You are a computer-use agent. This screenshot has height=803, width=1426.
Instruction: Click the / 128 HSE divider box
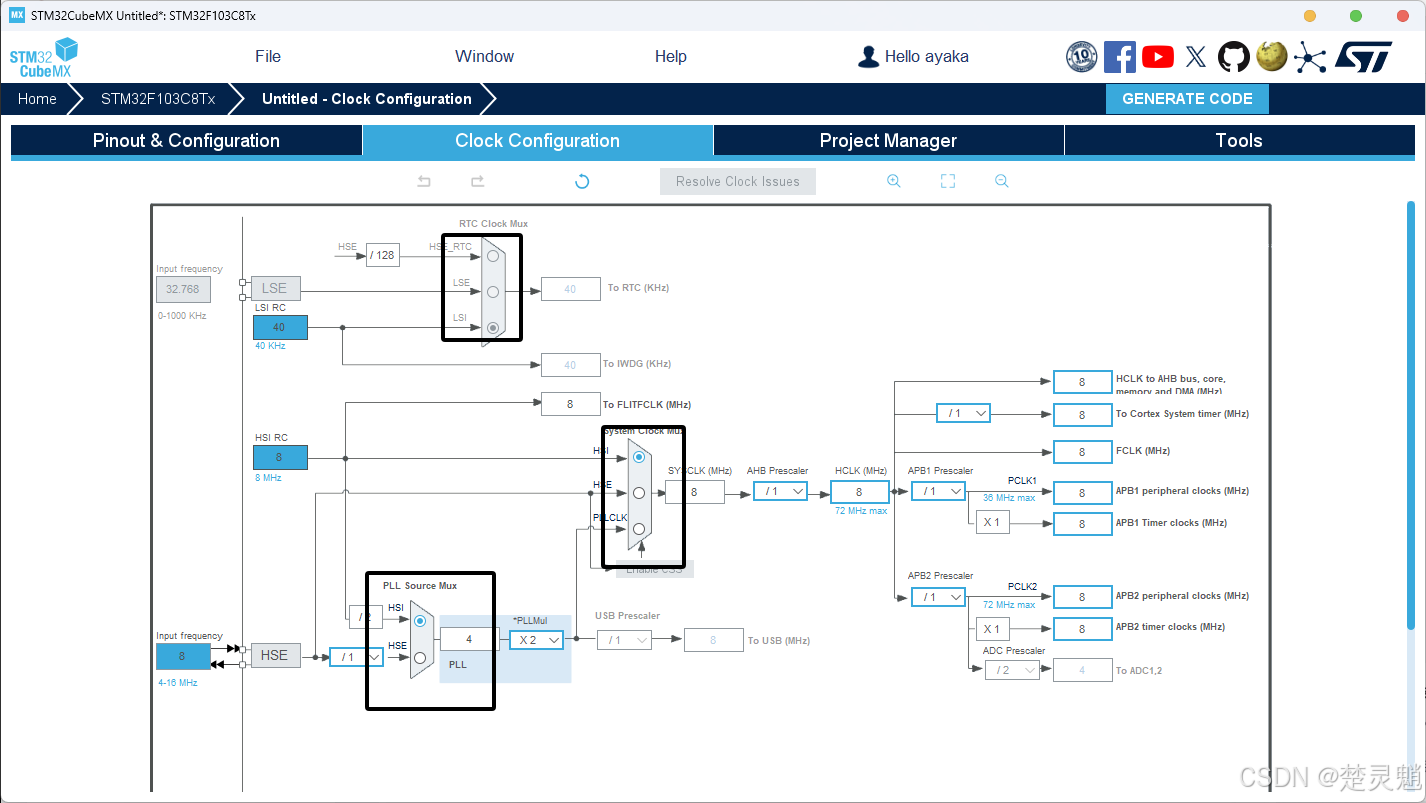[382, 255]
